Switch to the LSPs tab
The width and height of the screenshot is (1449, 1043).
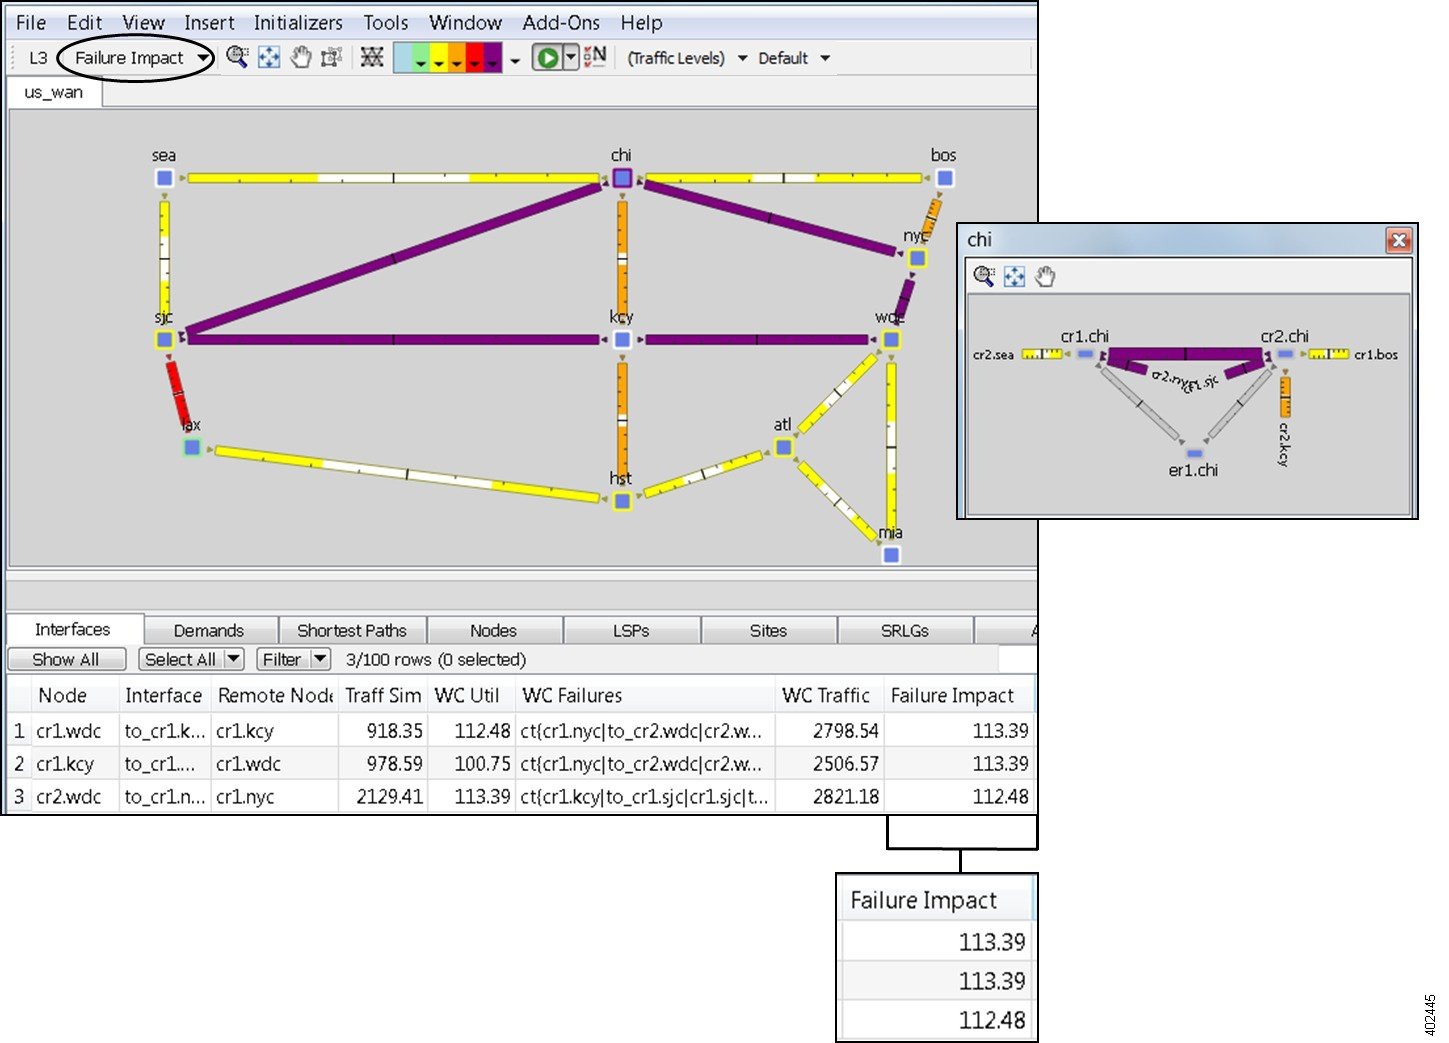tap(631, 631)
